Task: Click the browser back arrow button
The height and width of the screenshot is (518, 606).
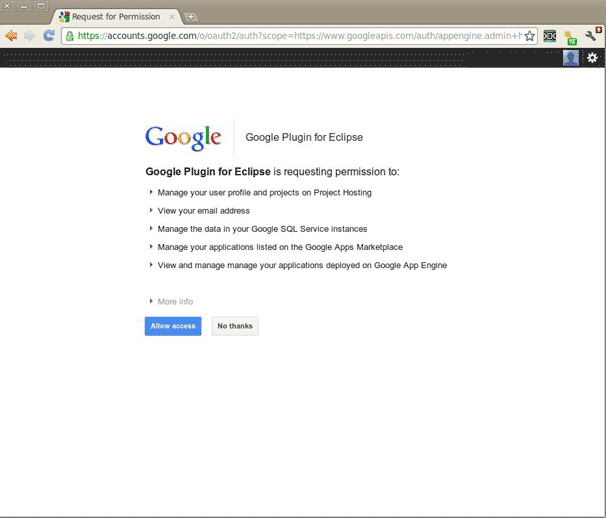Action: pos(11,35)
